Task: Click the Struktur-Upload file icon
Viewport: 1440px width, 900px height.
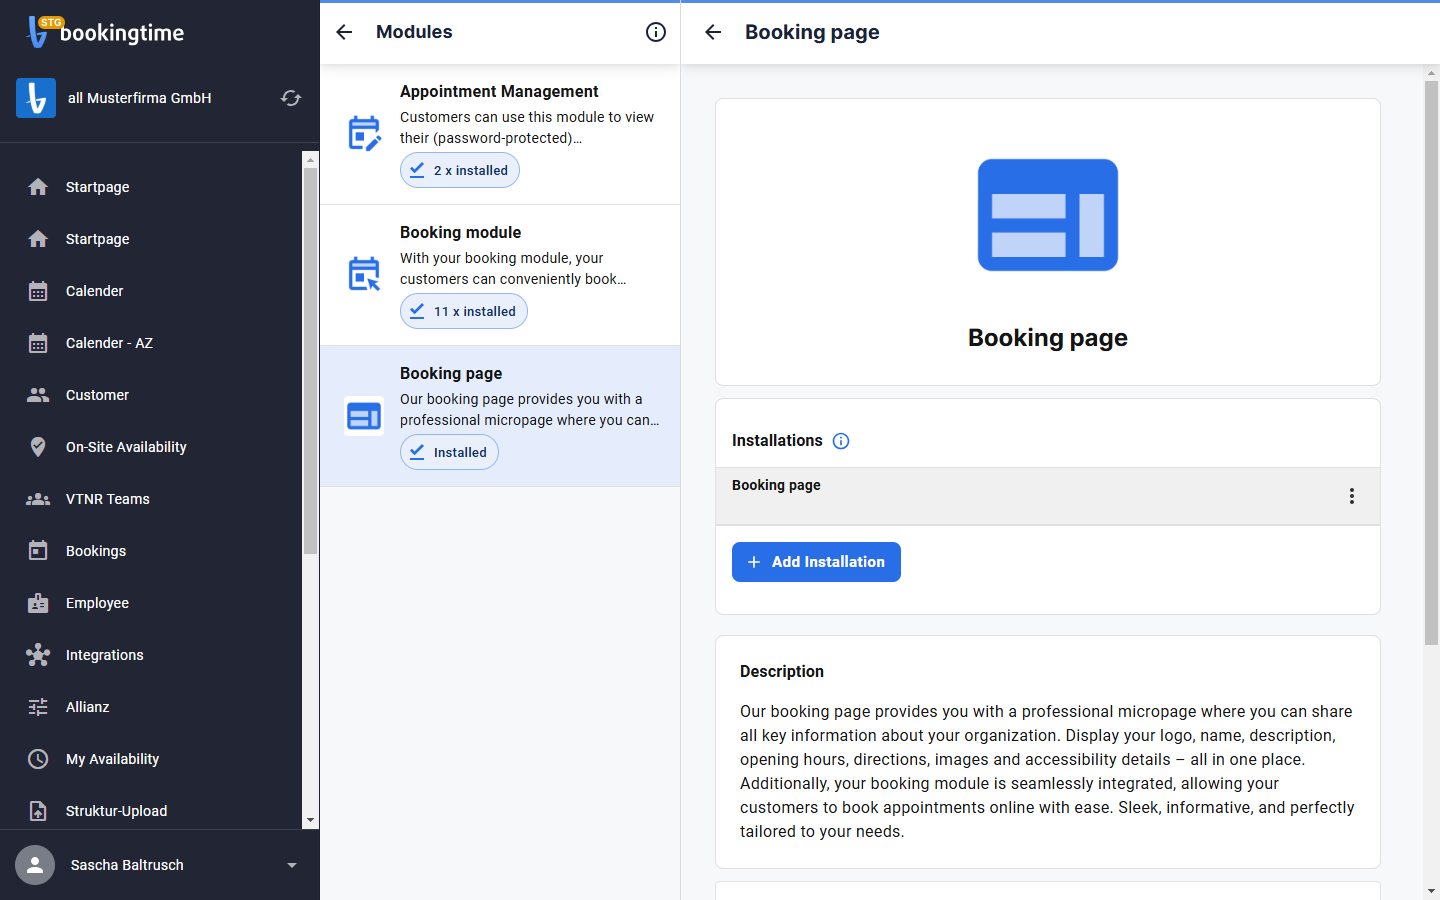Action: (x=38, y=811)
